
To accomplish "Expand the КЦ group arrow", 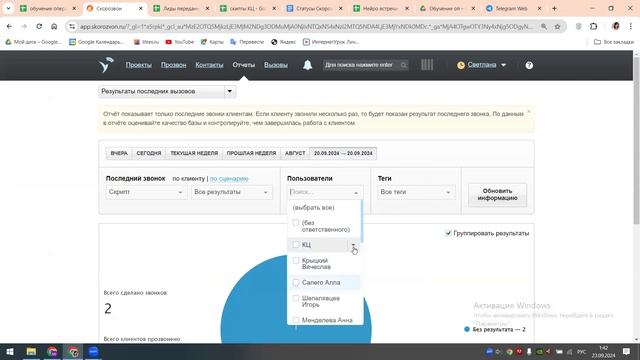I will 353,245.
